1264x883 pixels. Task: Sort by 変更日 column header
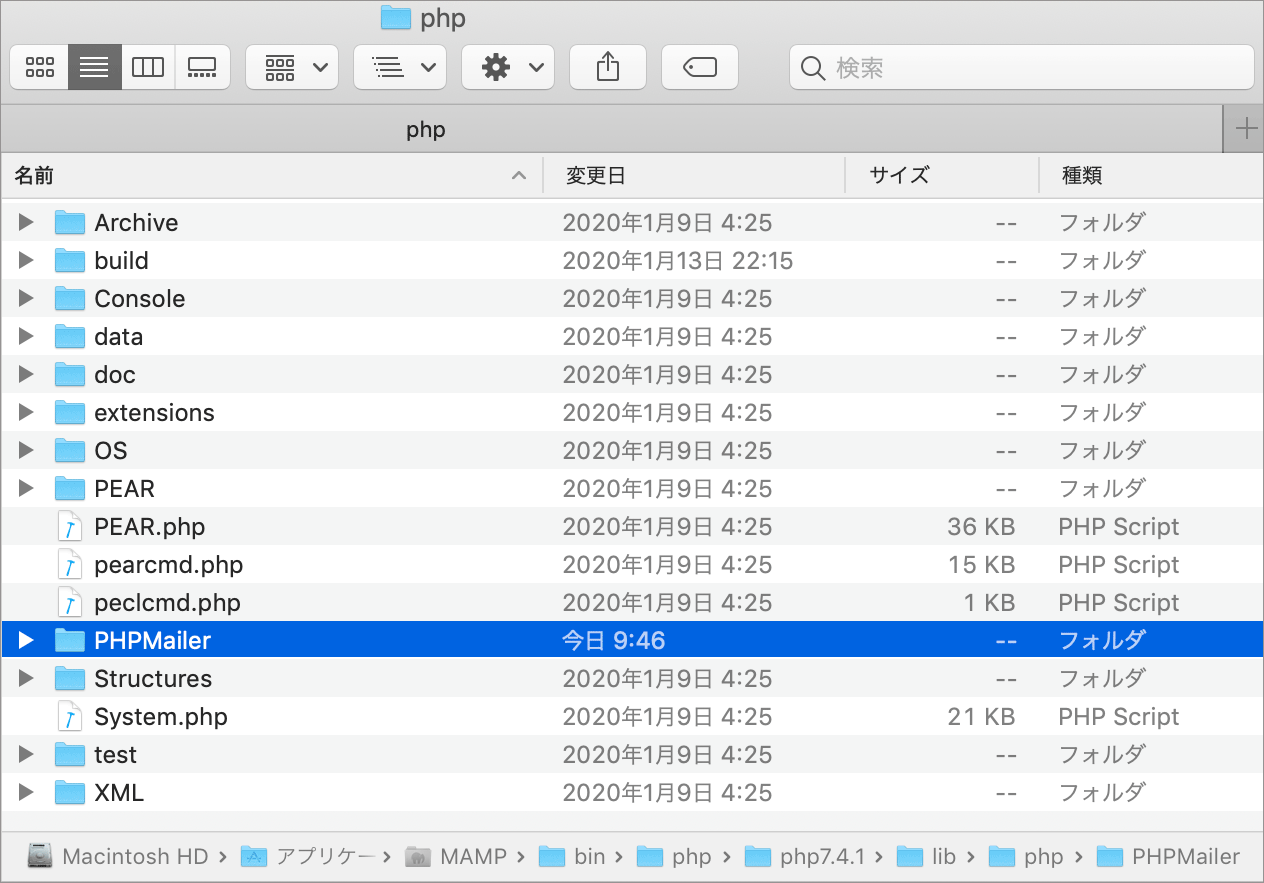[595, 176]
